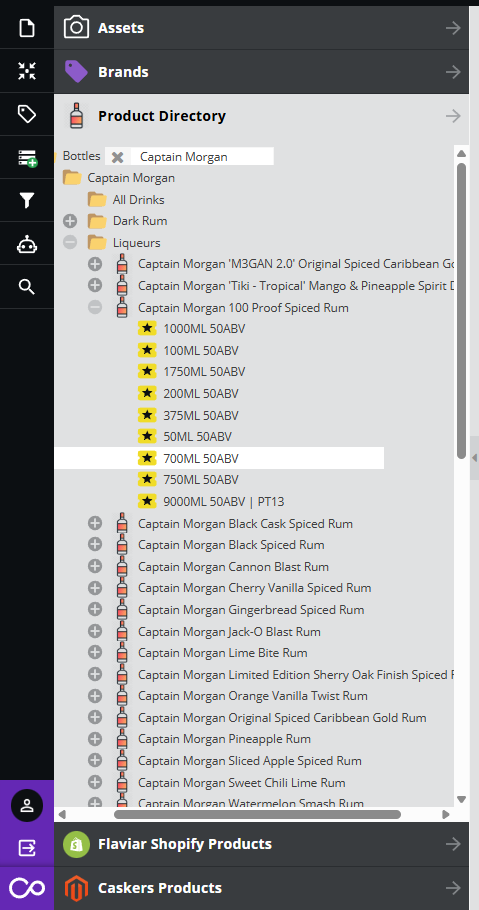Open the Assets panel arrow
479x910 pixels.
tap(453, 28)
